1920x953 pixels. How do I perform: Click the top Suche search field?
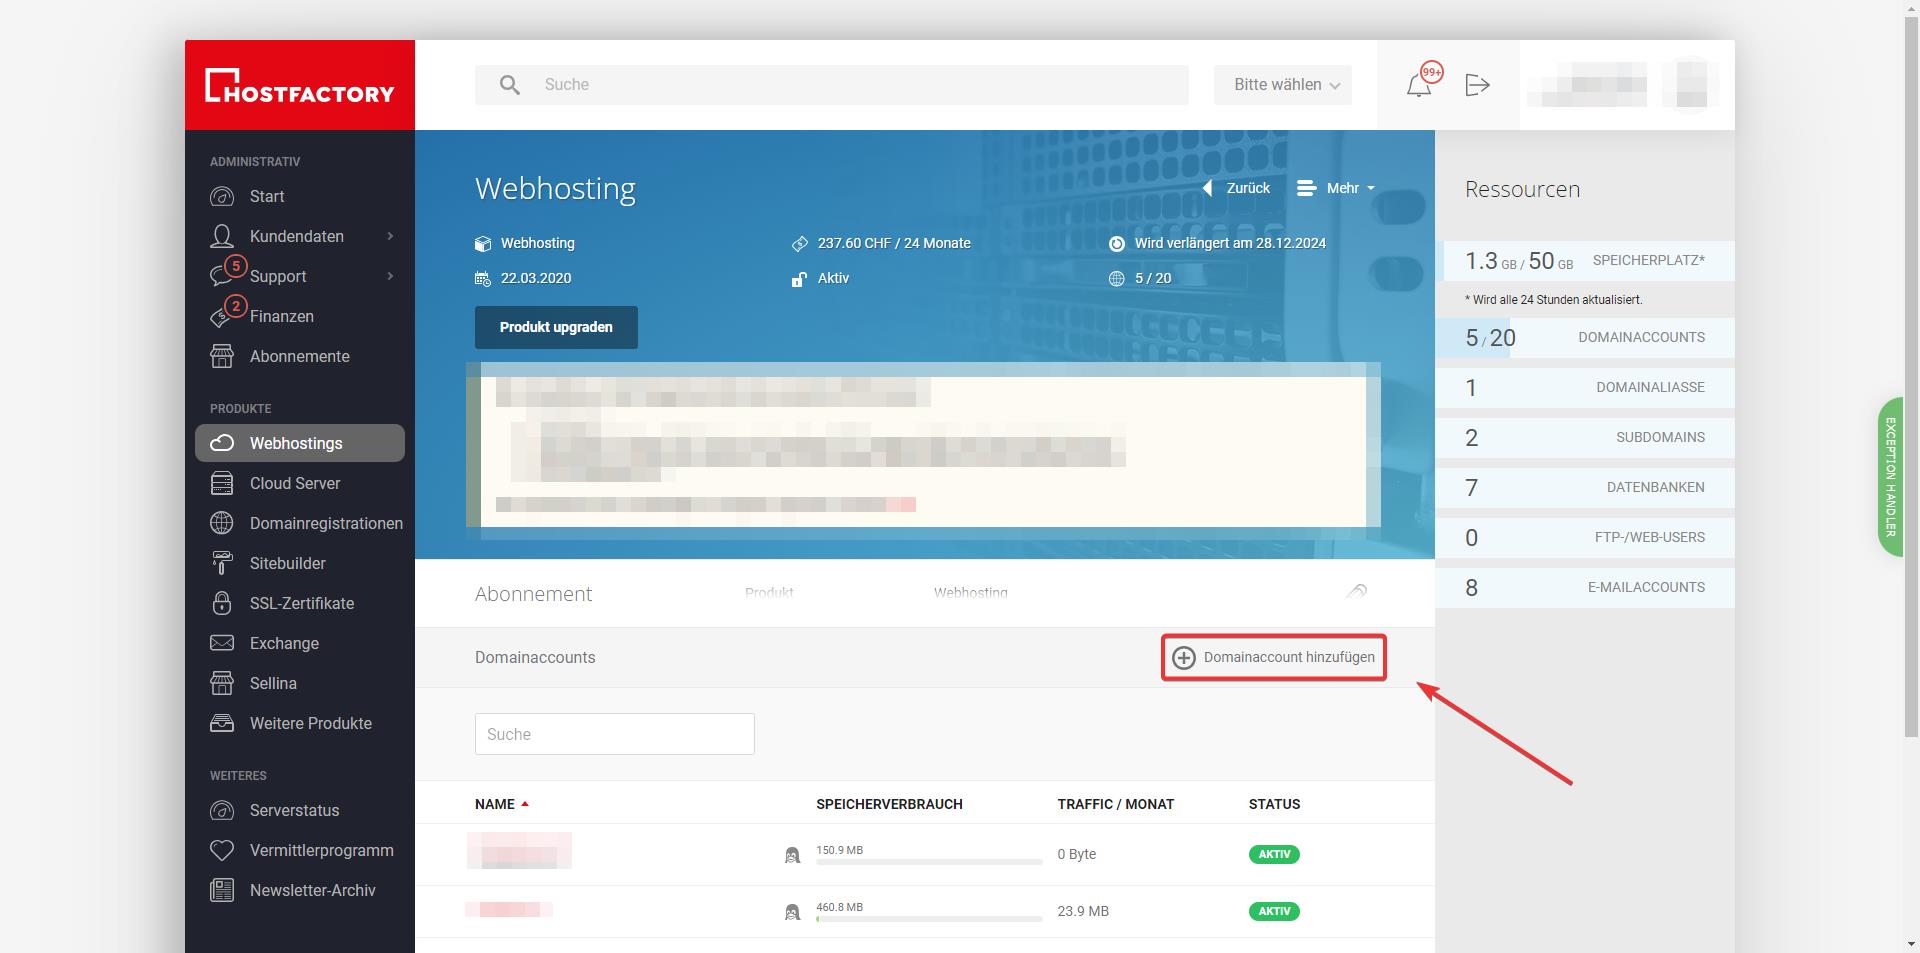point(832,85)
